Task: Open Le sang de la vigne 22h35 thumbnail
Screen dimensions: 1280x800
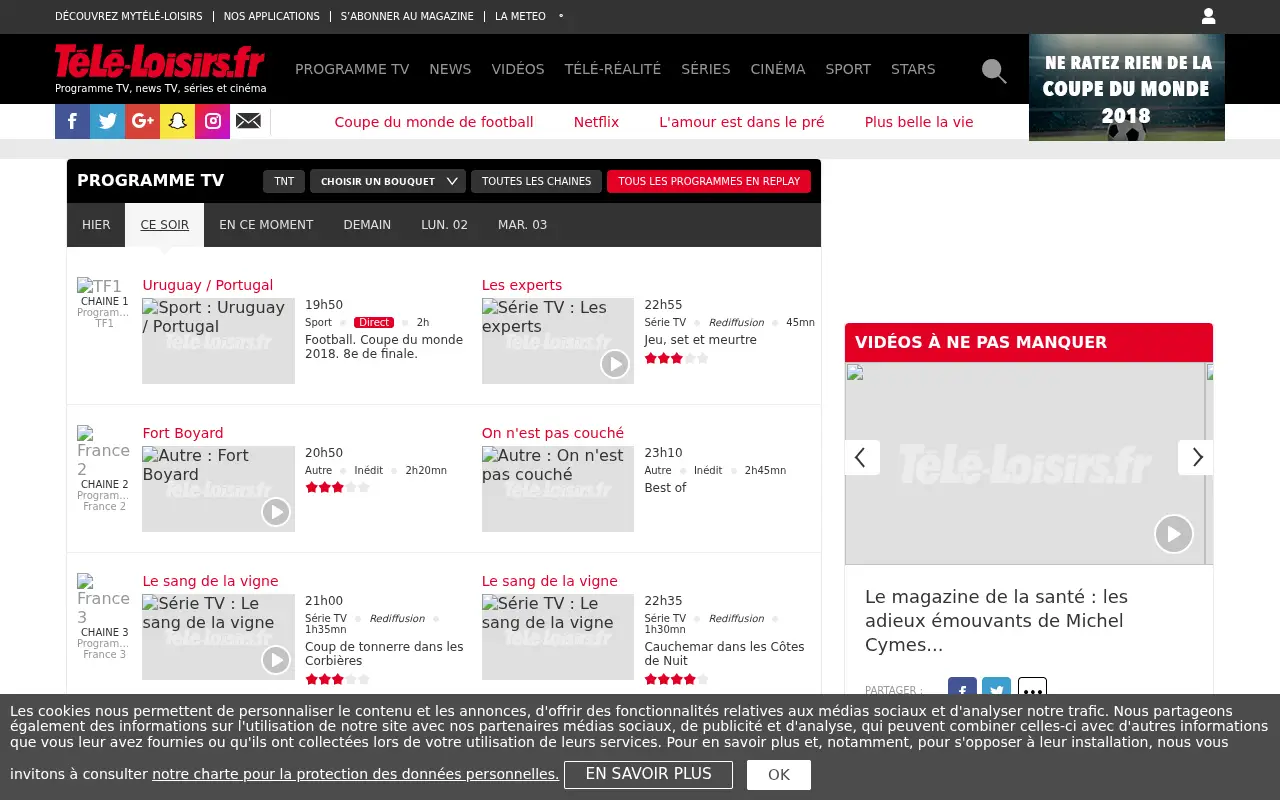Action: 558,637
